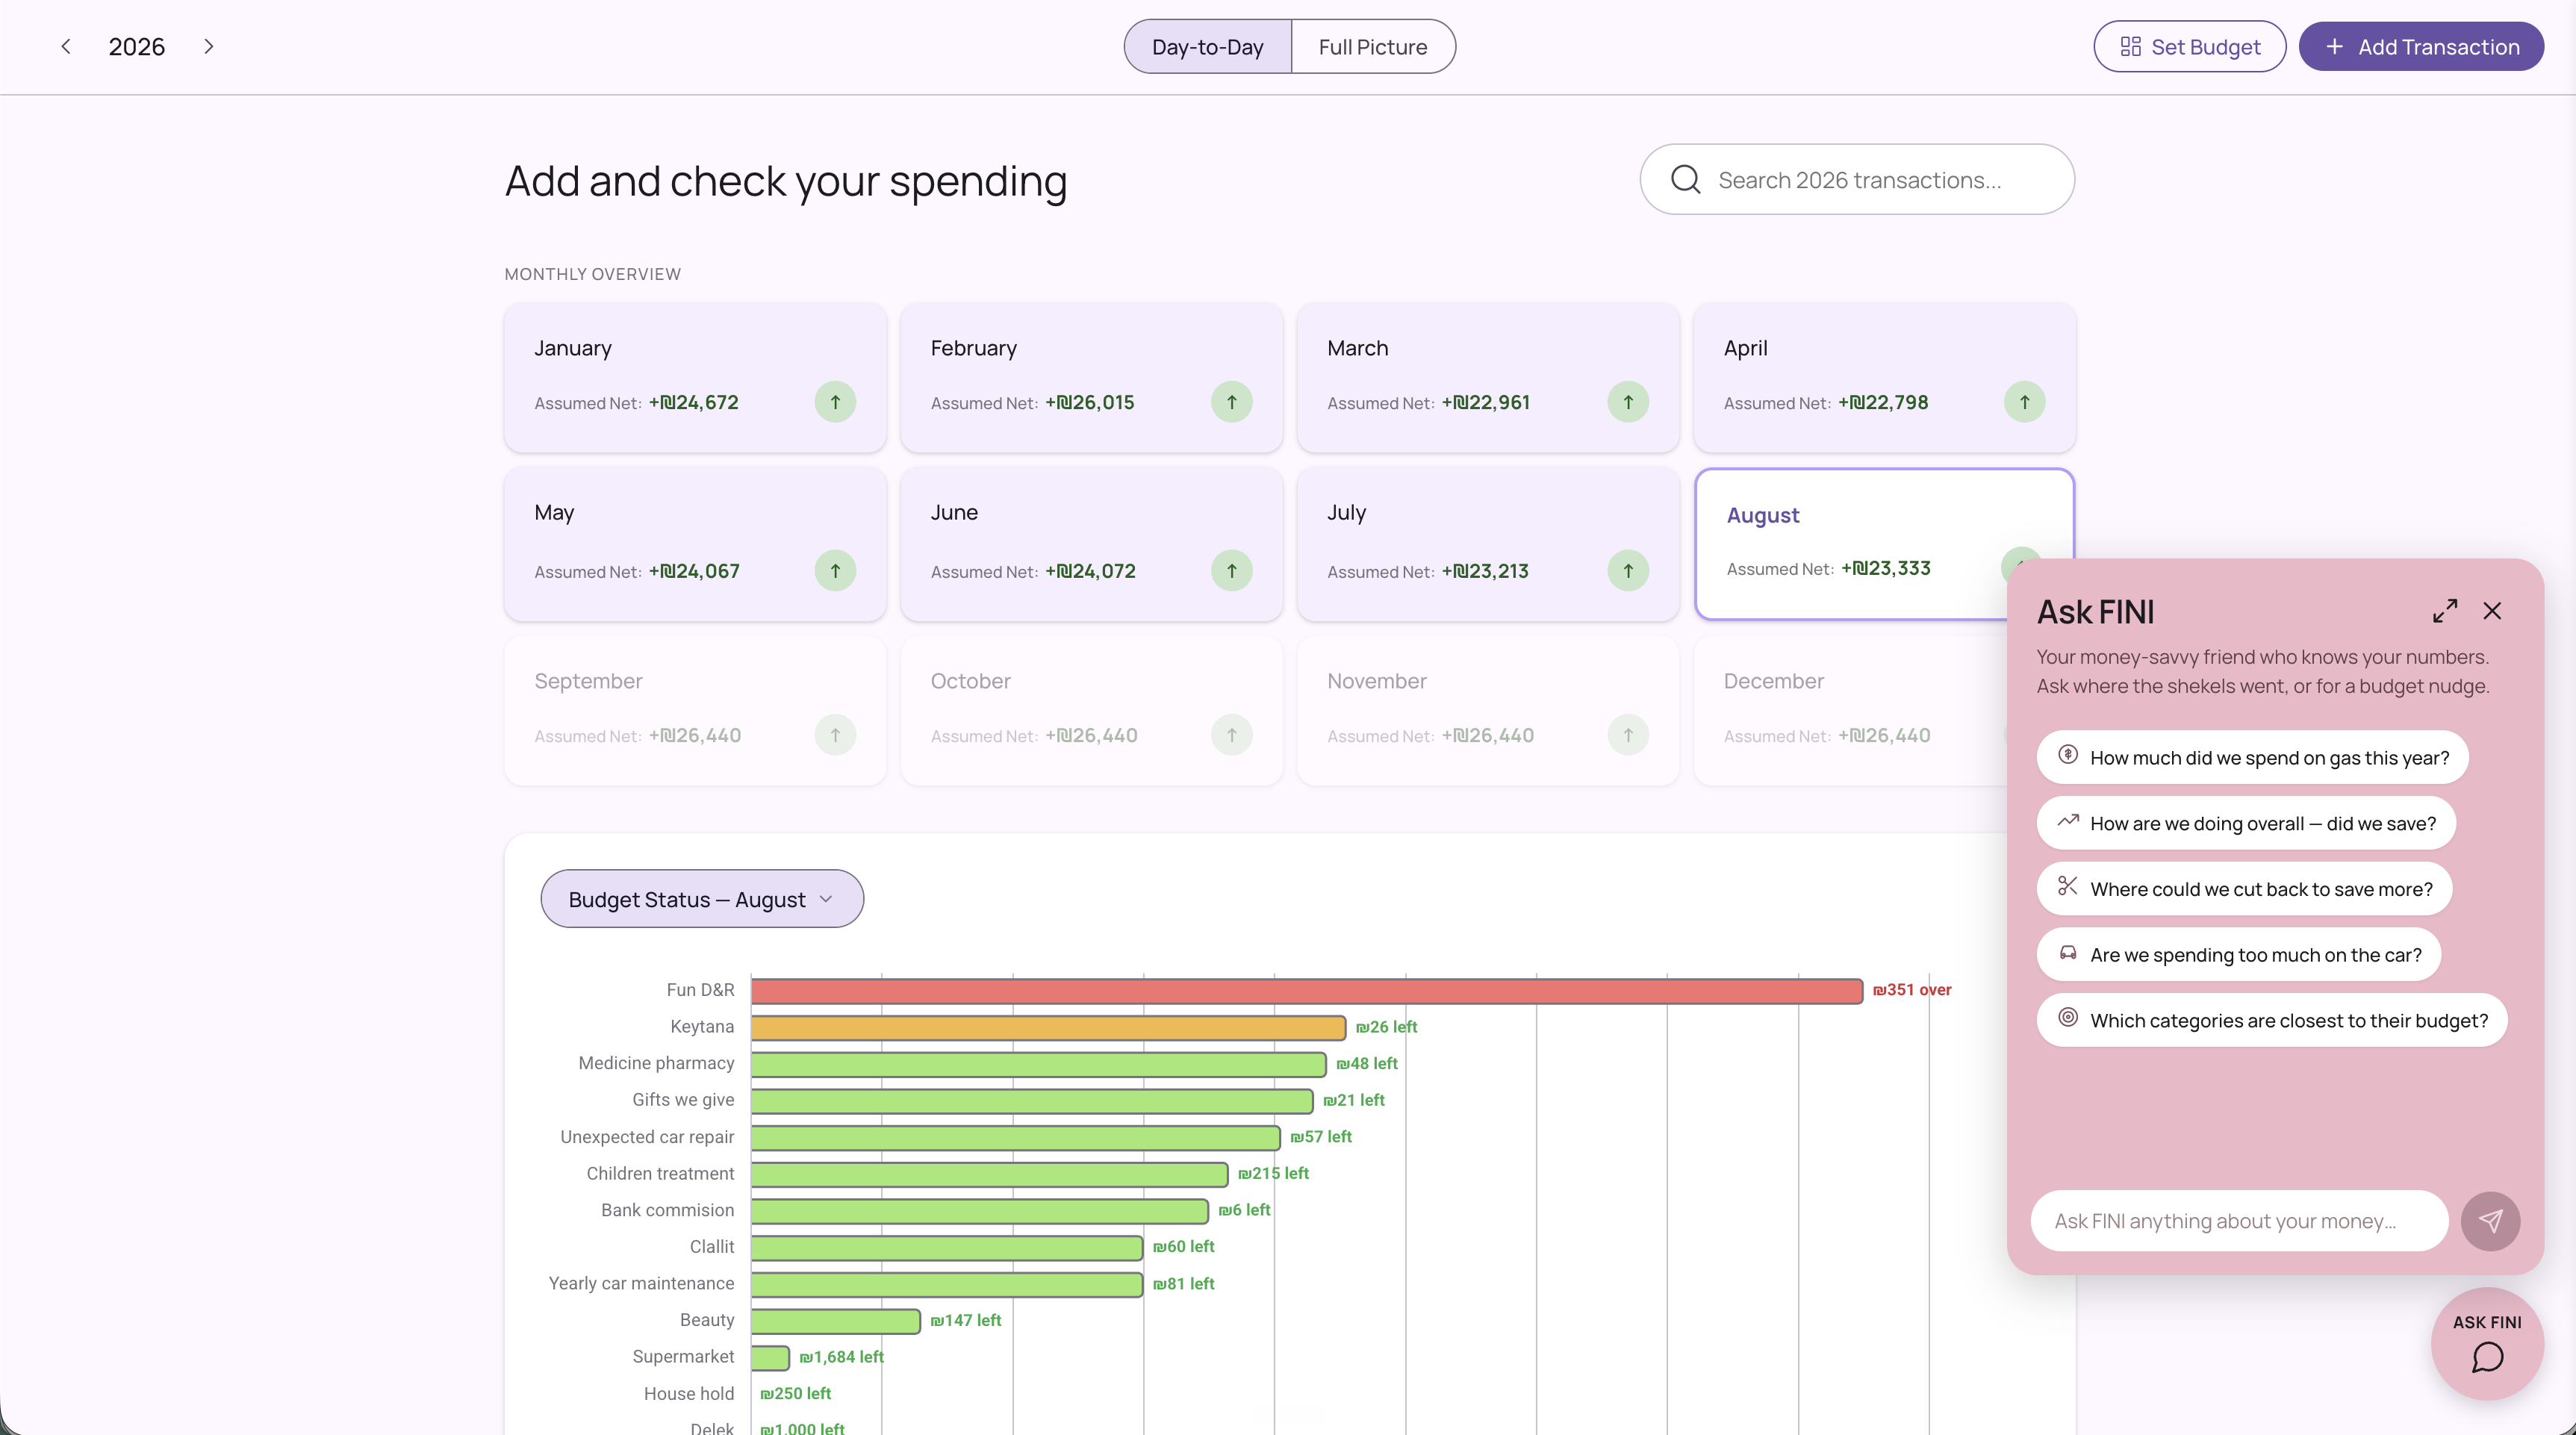
Task: Click the 'House hold' category label
Action: 688,1394
